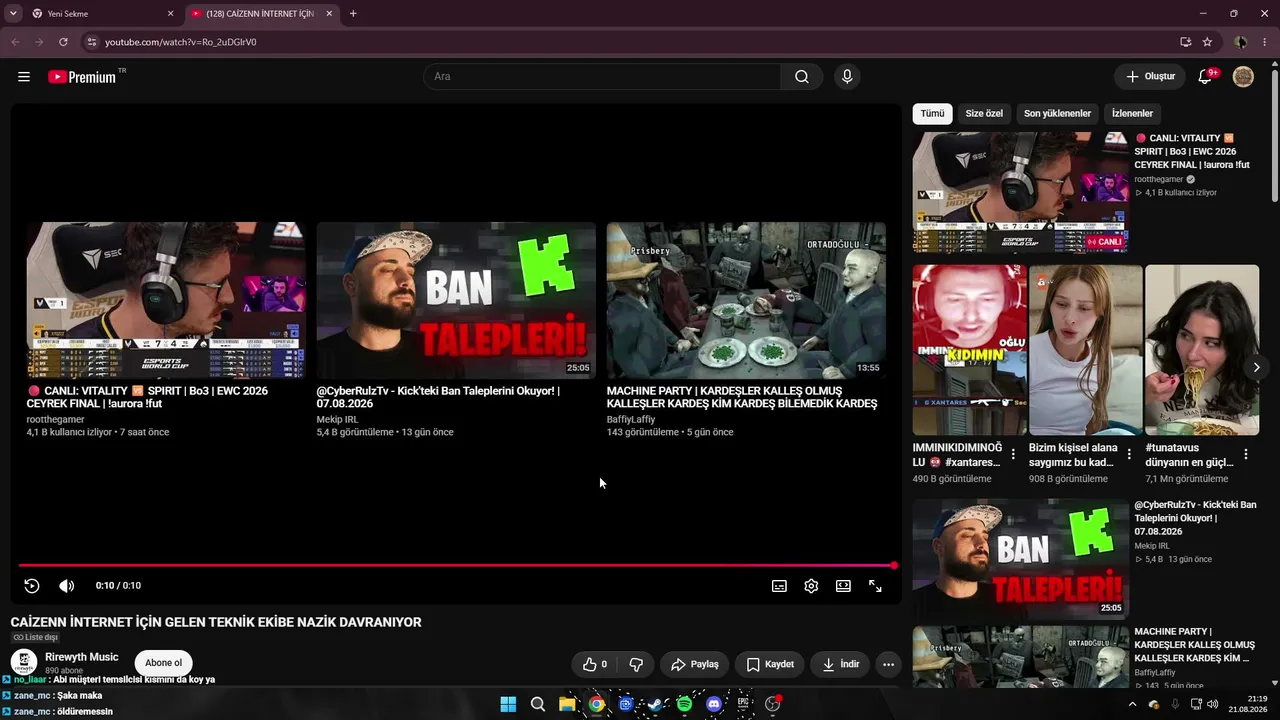Focus the Ara search field
Screen dimensions: 1280x720
[602, 77]
